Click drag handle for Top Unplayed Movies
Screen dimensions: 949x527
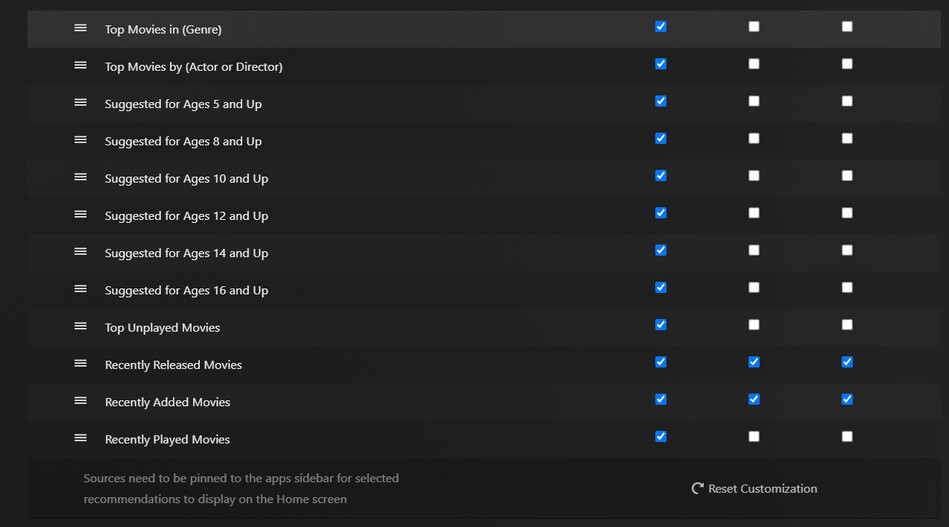[x=80, y=326]
